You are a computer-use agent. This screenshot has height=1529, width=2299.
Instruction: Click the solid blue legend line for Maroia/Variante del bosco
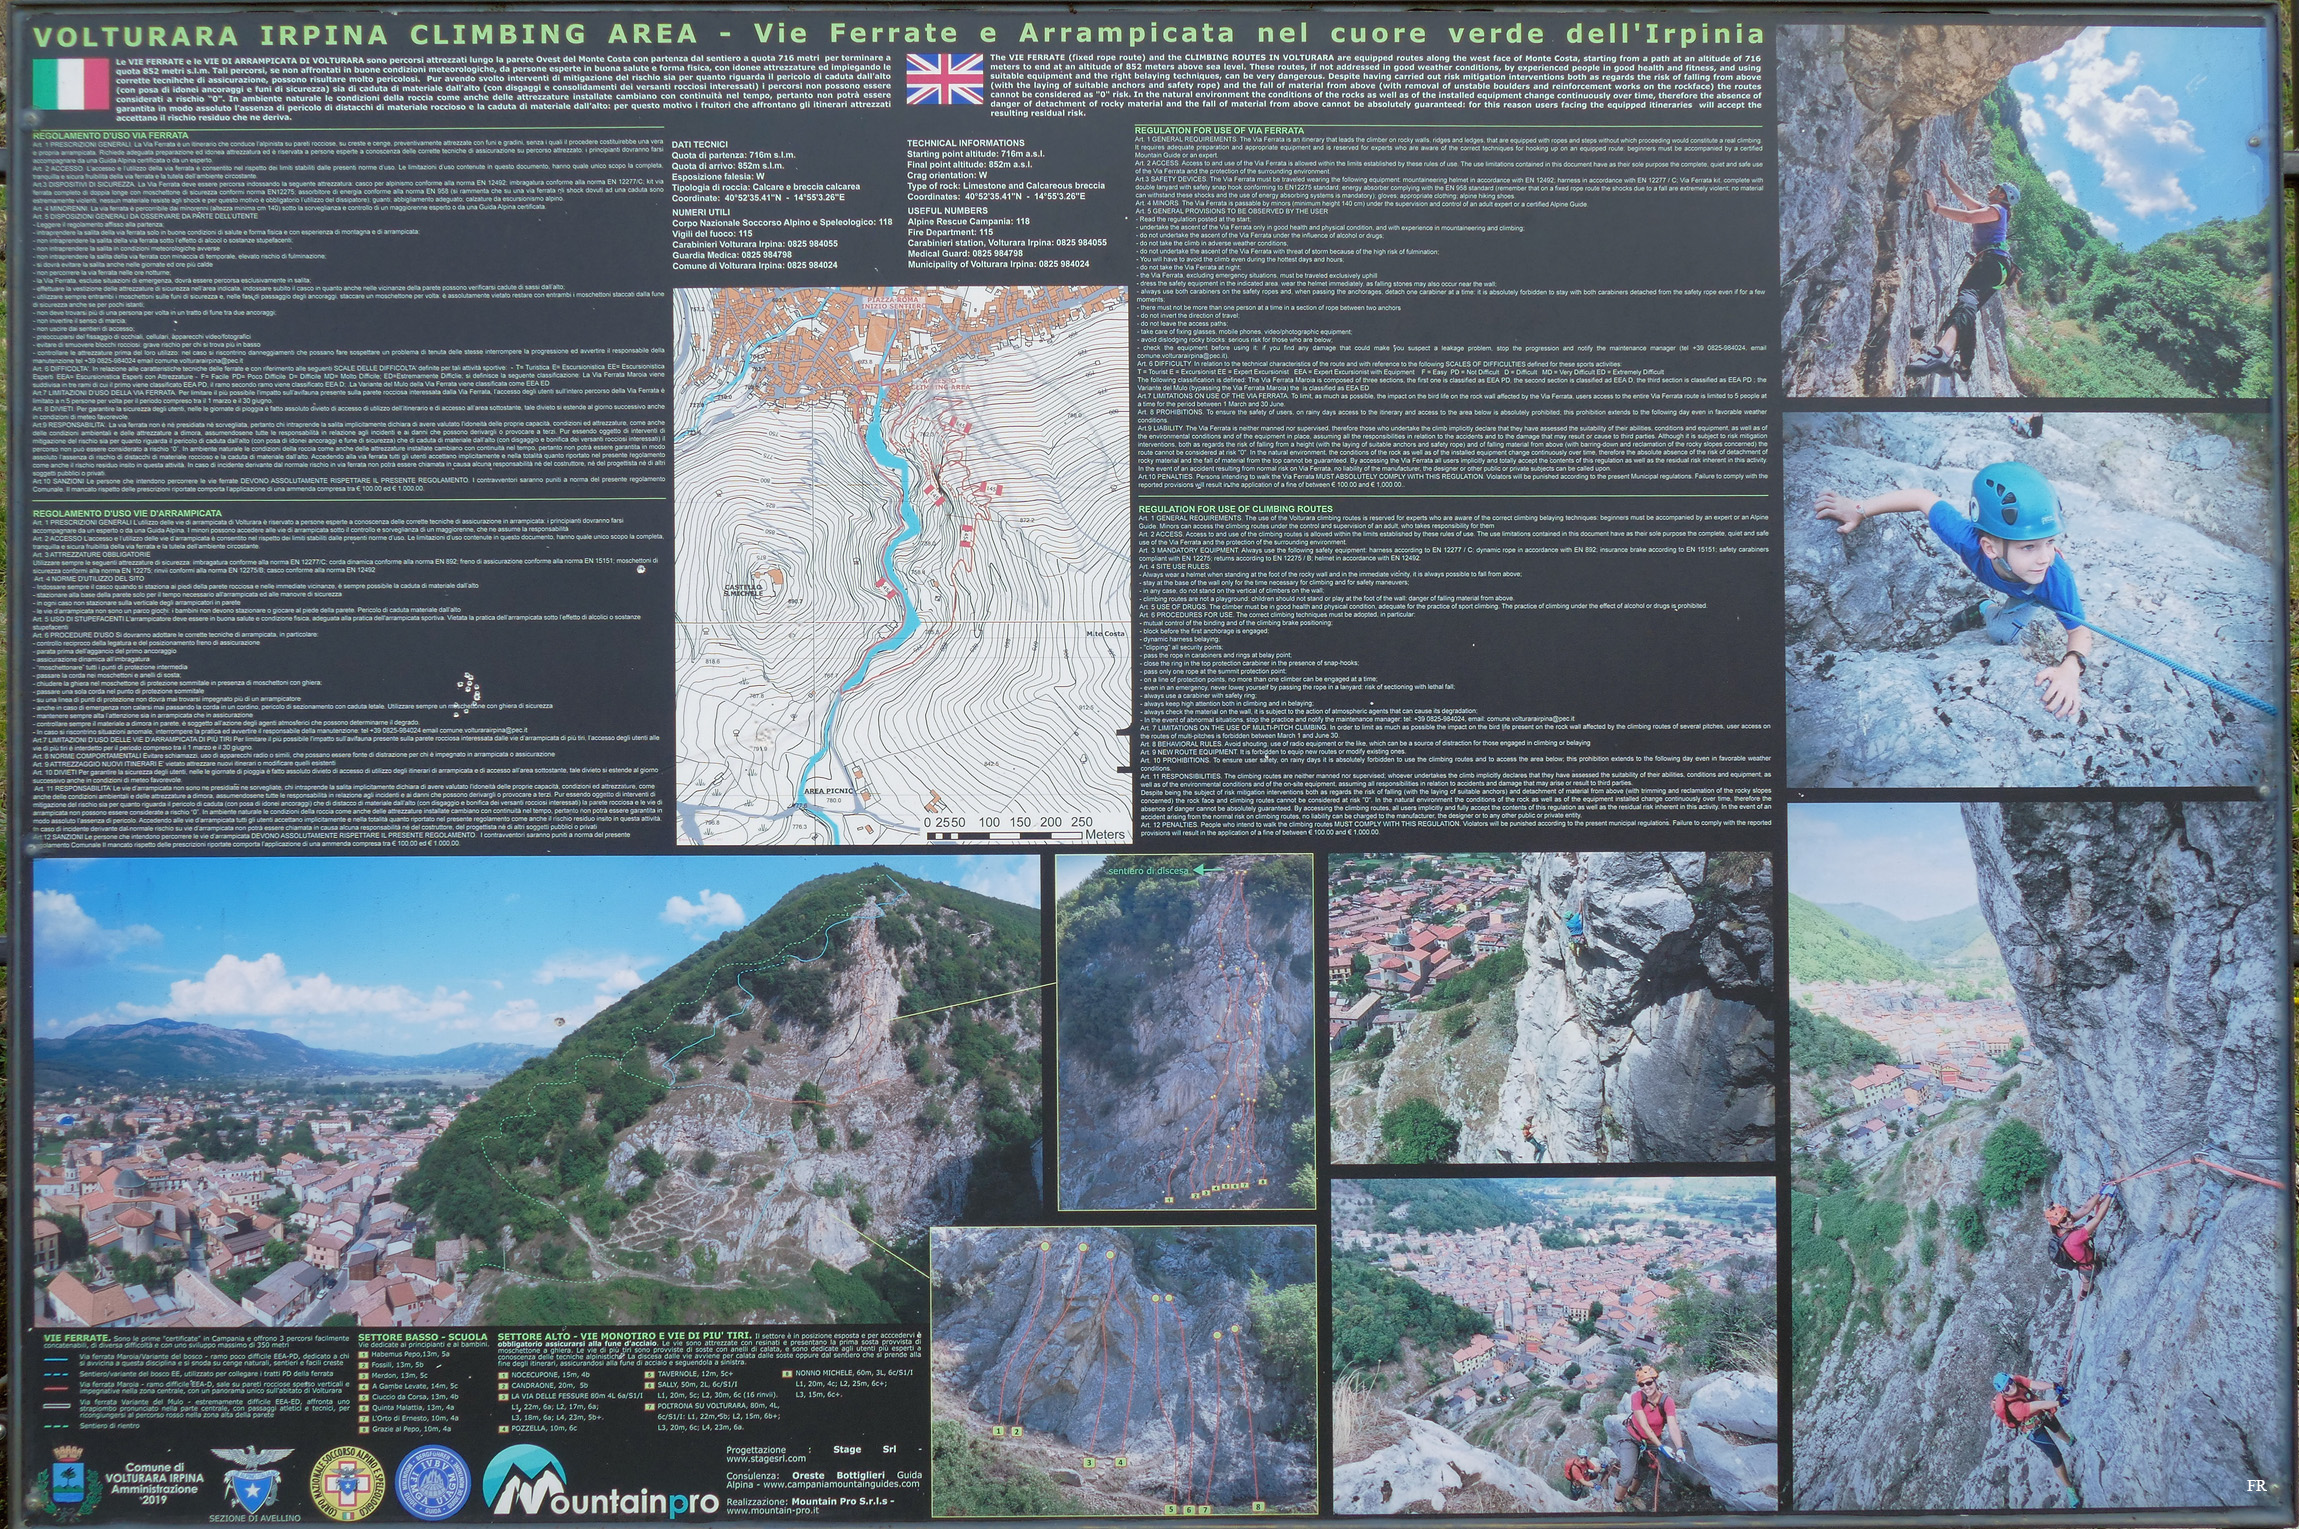[x=56, y=1359]
